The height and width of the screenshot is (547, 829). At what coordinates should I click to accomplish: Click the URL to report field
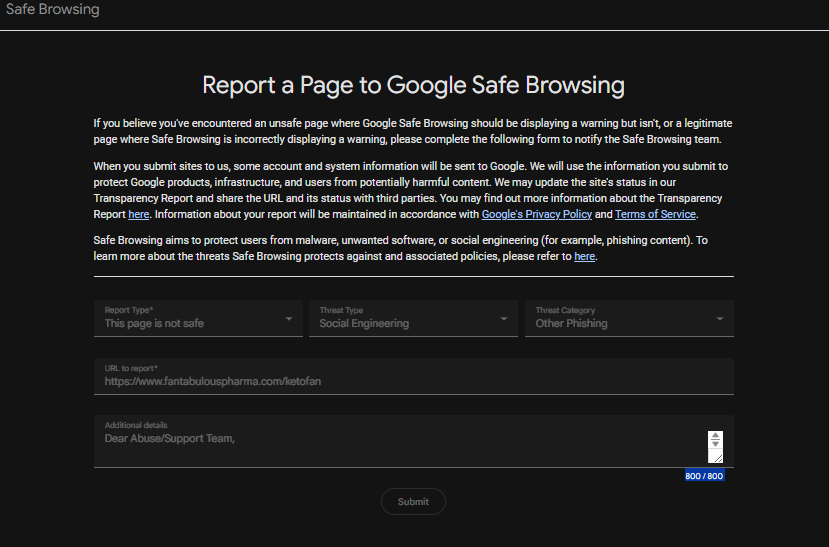pos(413,376)
